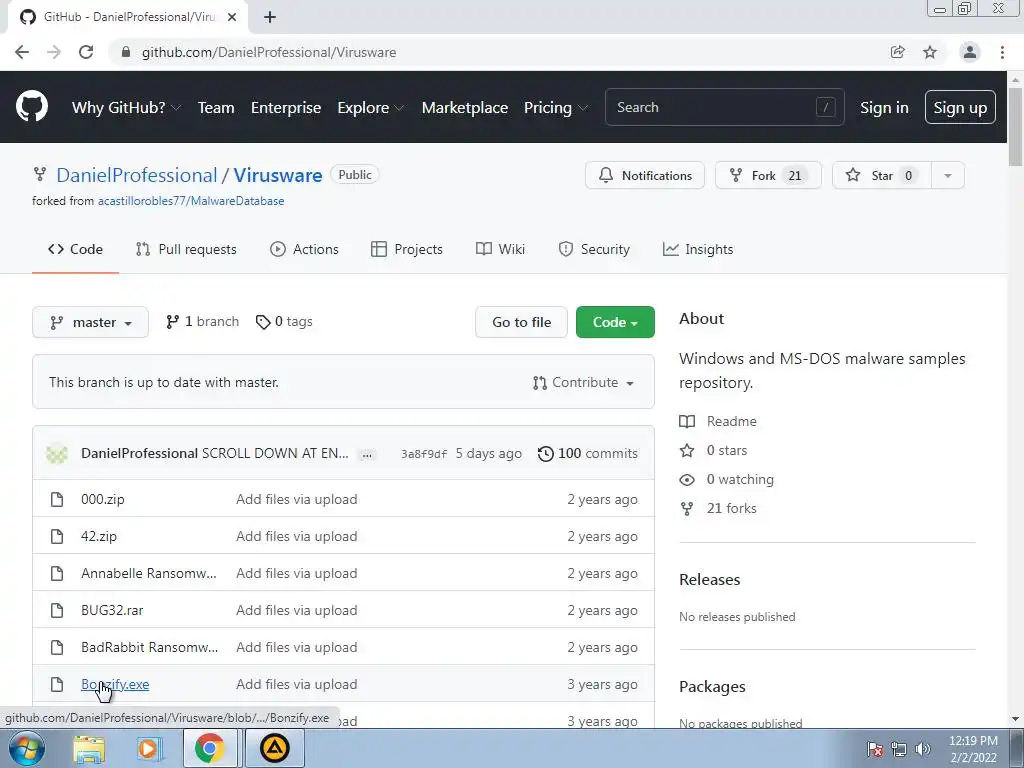Go back with browser back arrow
The image size is (1024, 768).
[22, 52]
